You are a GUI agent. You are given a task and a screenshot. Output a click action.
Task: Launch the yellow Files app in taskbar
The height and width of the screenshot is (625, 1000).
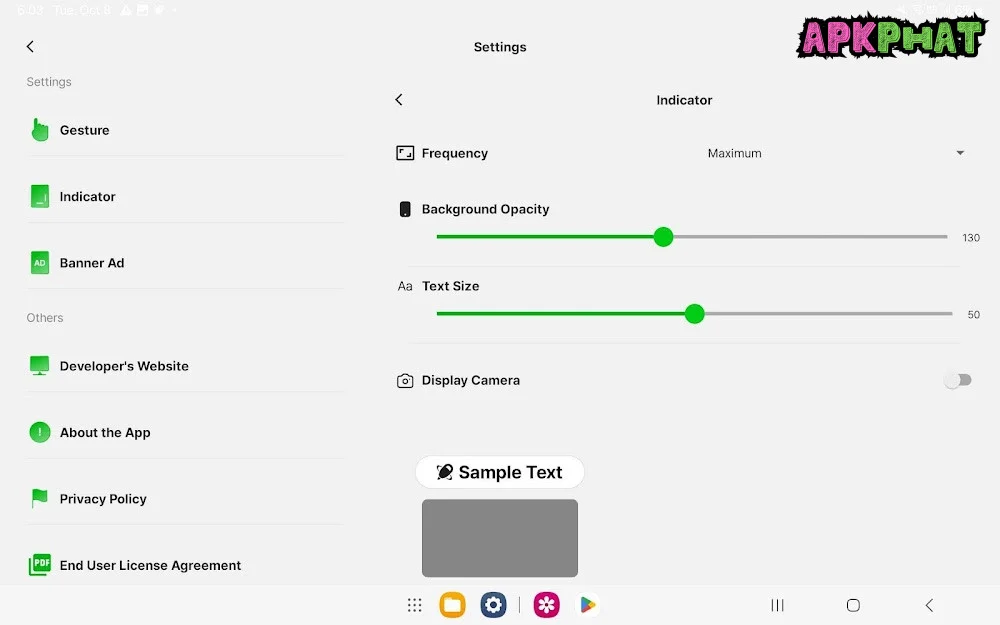(x=452, y=605)
